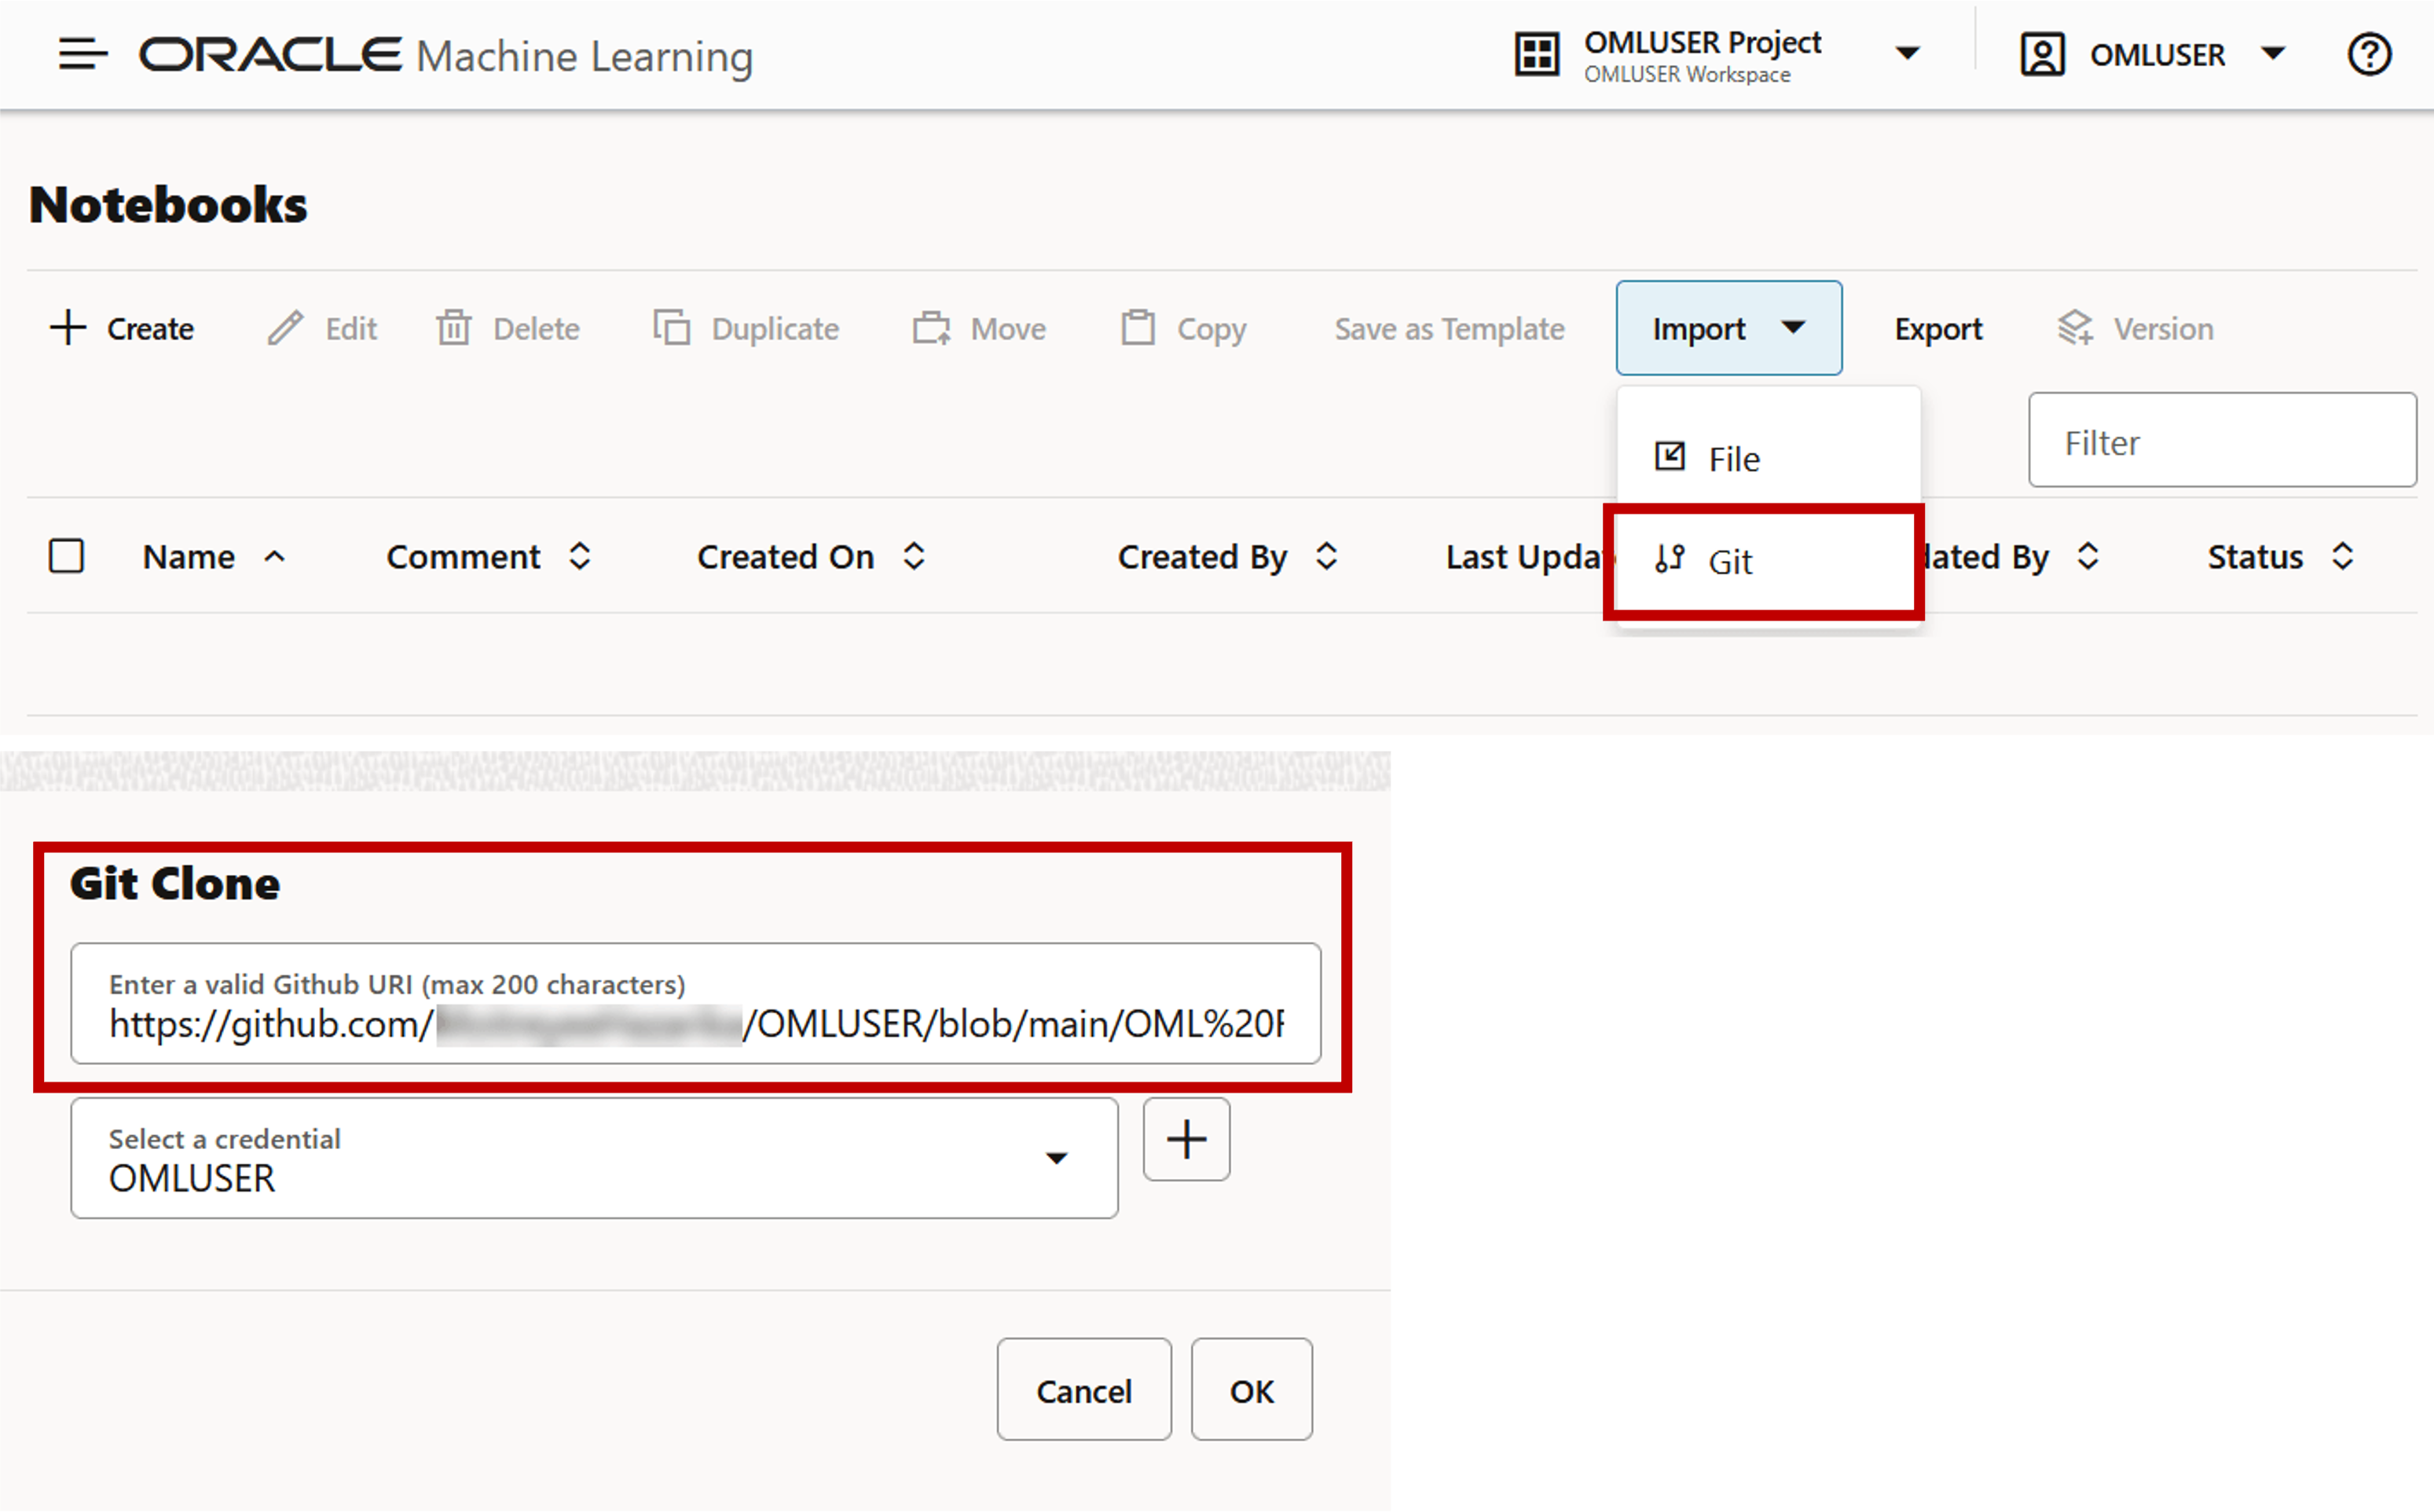Toggle the select-all notebooks checkbox
The image size is (2434, 1512).
coord(67,556)
